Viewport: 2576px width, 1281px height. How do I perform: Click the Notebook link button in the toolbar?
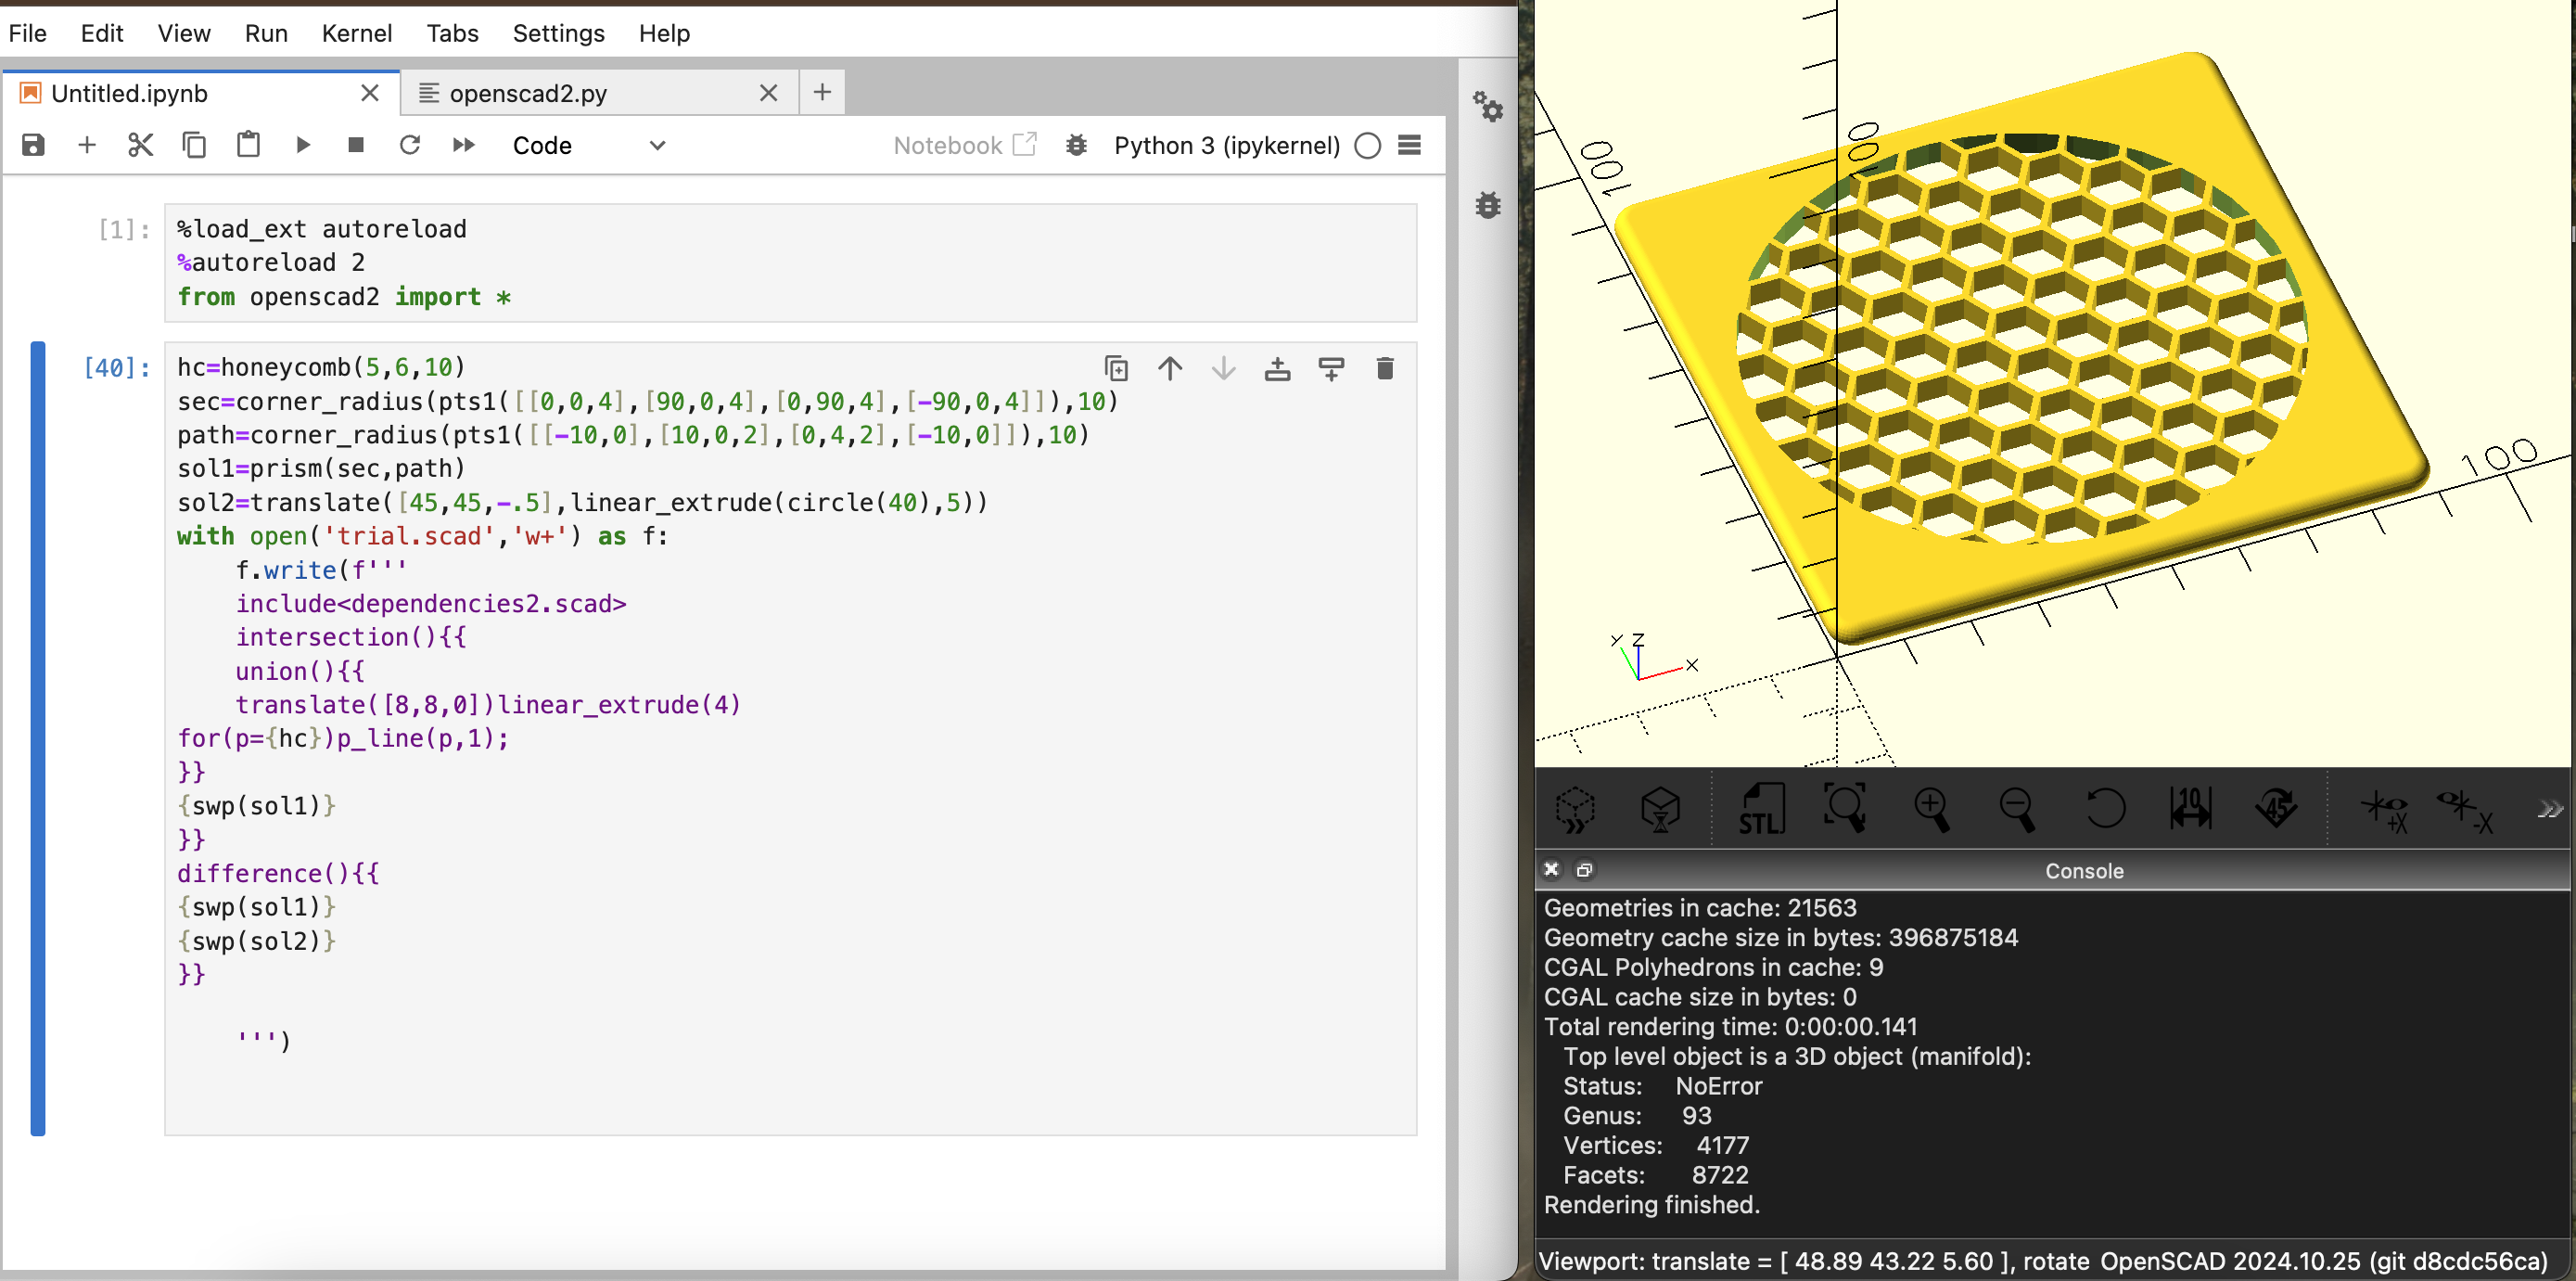click(963, 145)
